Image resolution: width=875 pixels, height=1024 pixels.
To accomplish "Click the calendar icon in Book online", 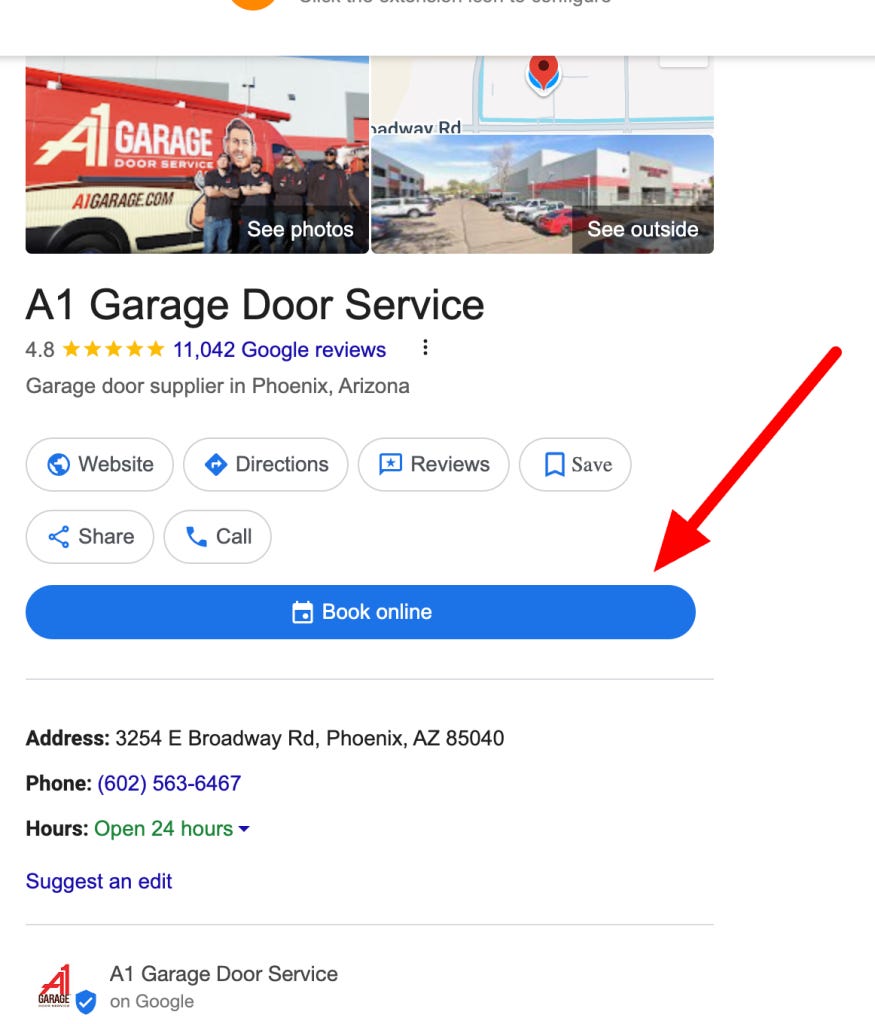I will 302,613.
